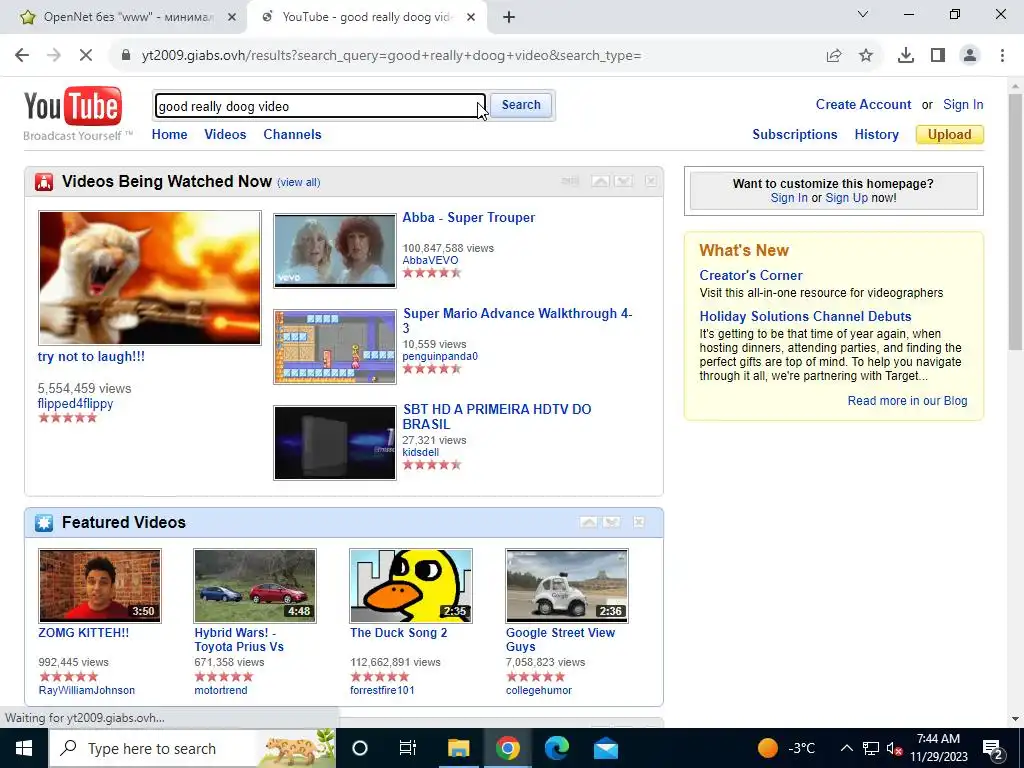Screen dimensions: 1024x768
Task: Open Task View on the taskbar
Action: point(408,748)
